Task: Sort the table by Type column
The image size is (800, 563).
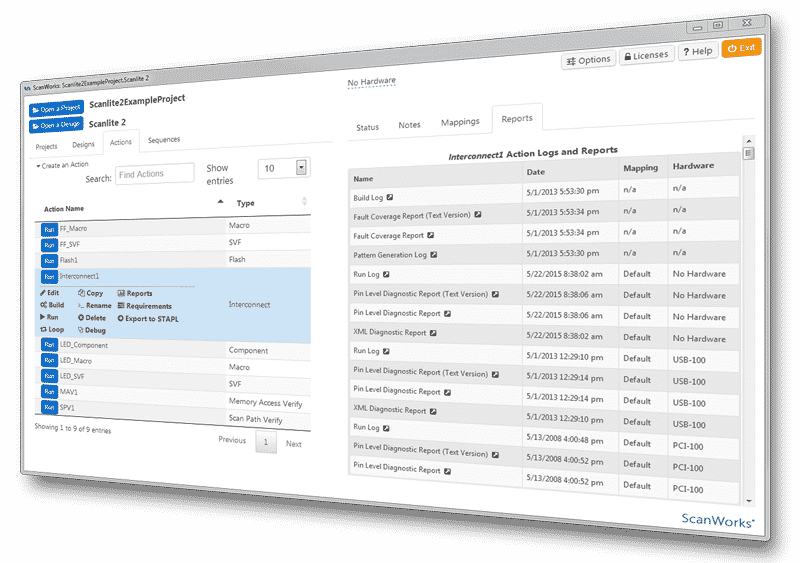Action: [x=304, y=203]
